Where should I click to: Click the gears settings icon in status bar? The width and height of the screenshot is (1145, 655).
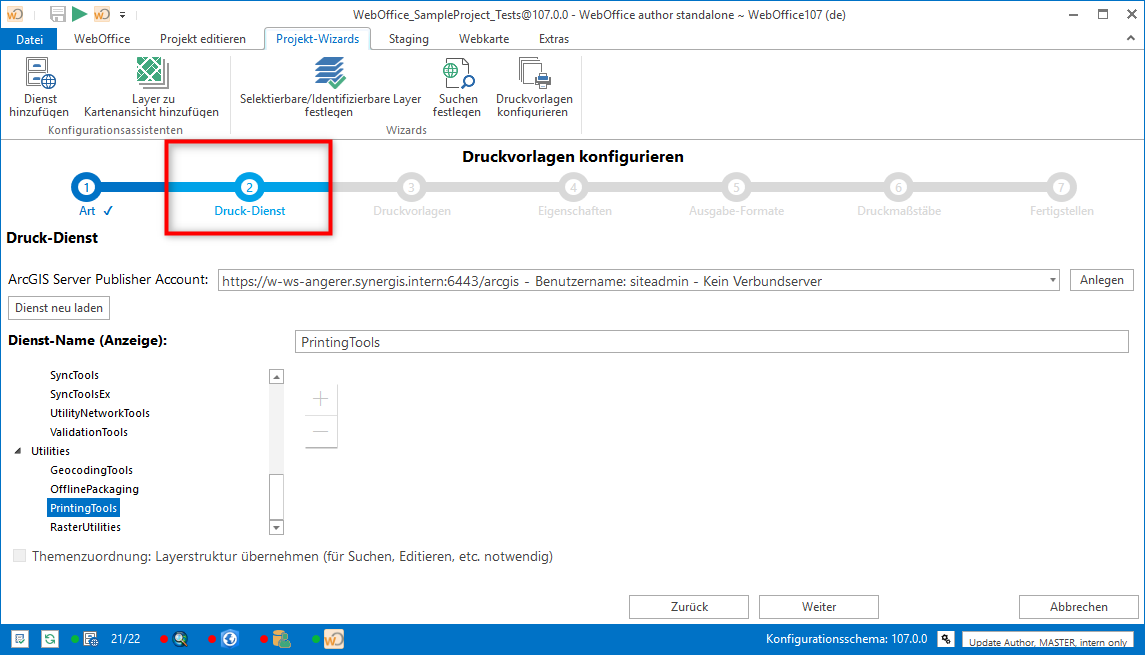pos(945,639)
